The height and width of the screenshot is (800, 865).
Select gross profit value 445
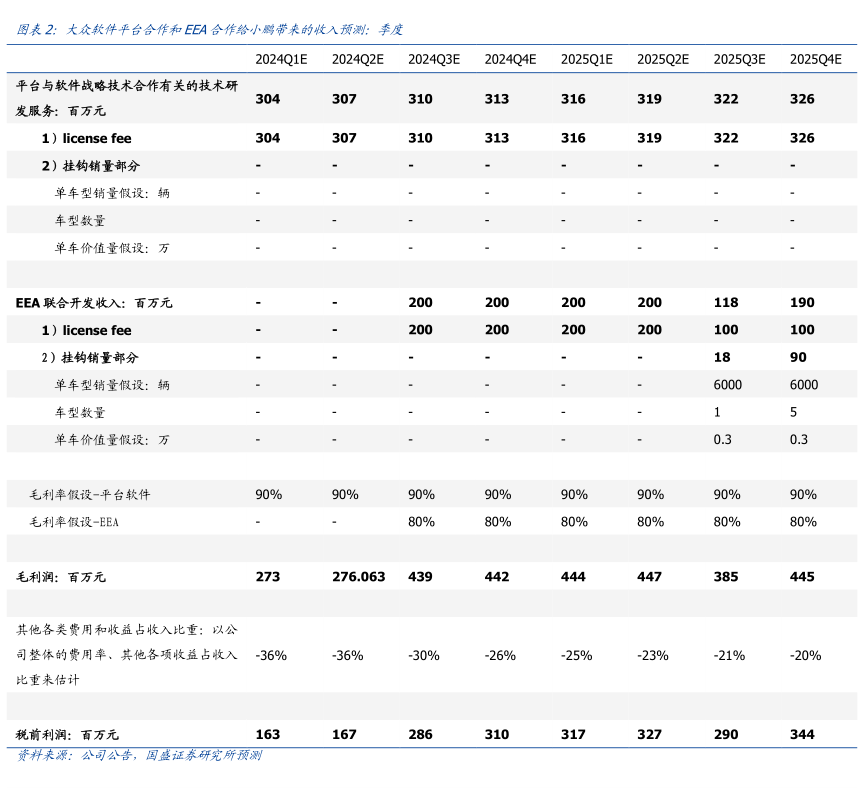pos(802,577)
